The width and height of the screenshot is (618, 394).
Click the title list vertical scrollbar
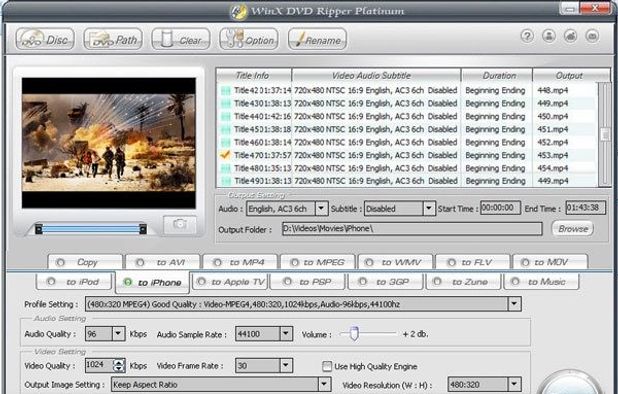pos(605,134)
